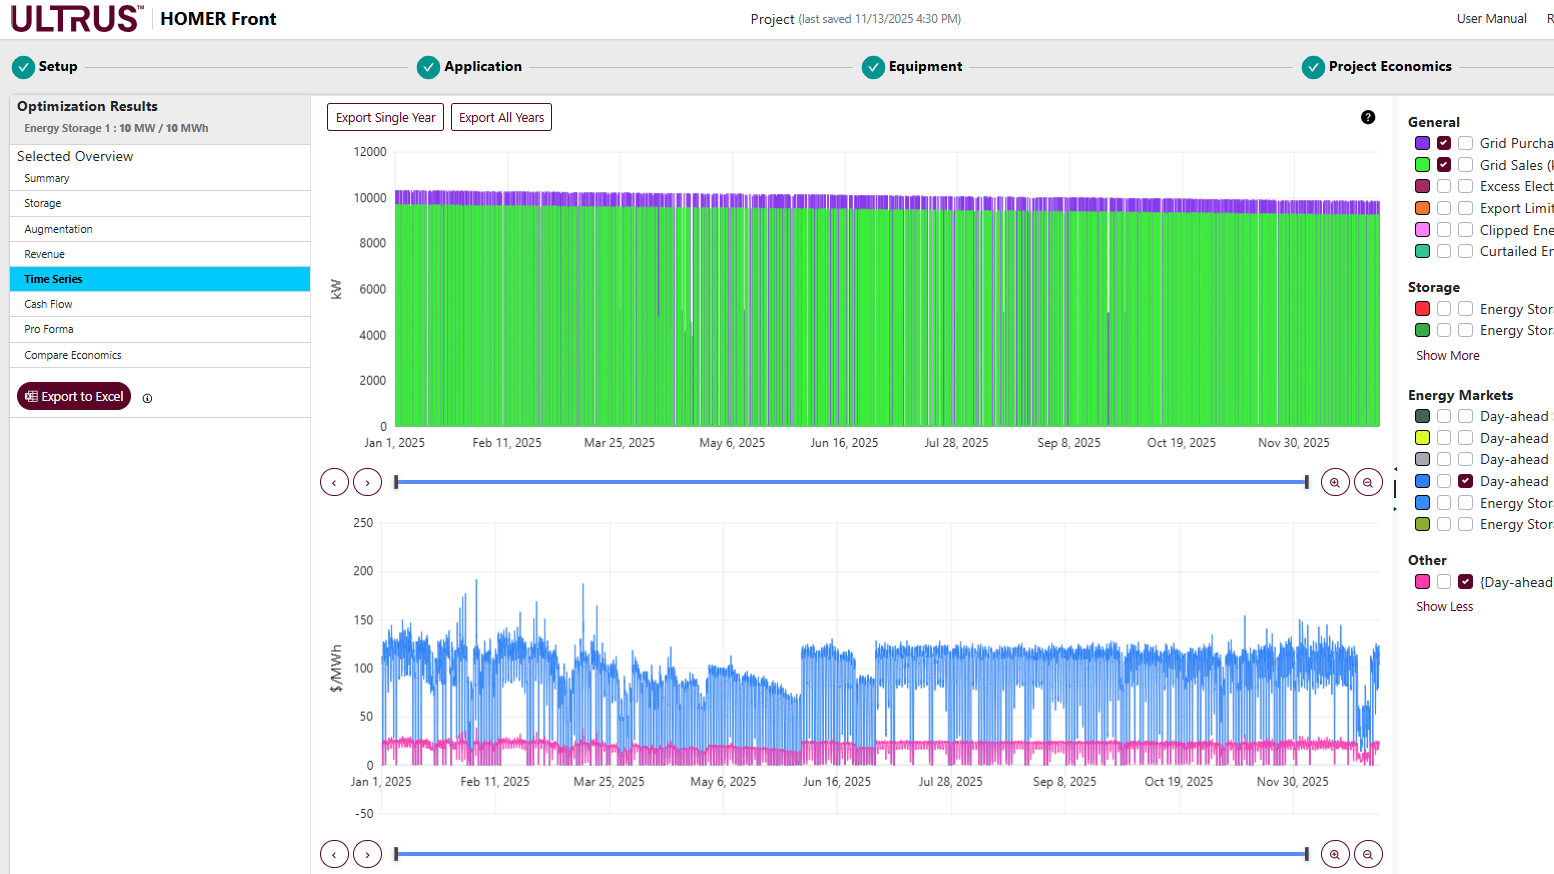
Task: Click the purple Grid Purchases color swatch
Action: pos(1422,143)
